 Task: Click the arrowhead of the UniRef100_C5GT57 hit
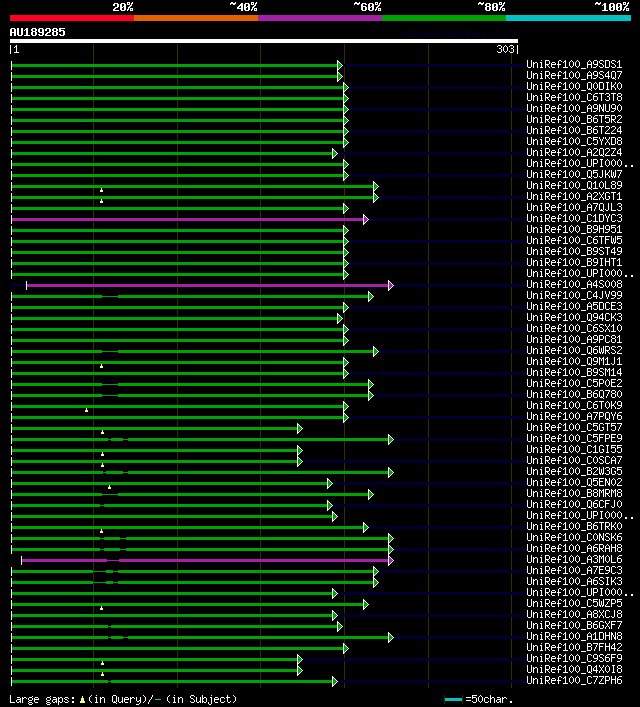300,428
